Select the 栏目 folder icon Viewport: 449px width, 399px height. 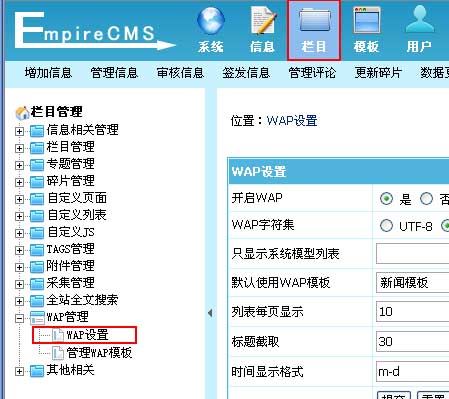click(x=314, y=21)
